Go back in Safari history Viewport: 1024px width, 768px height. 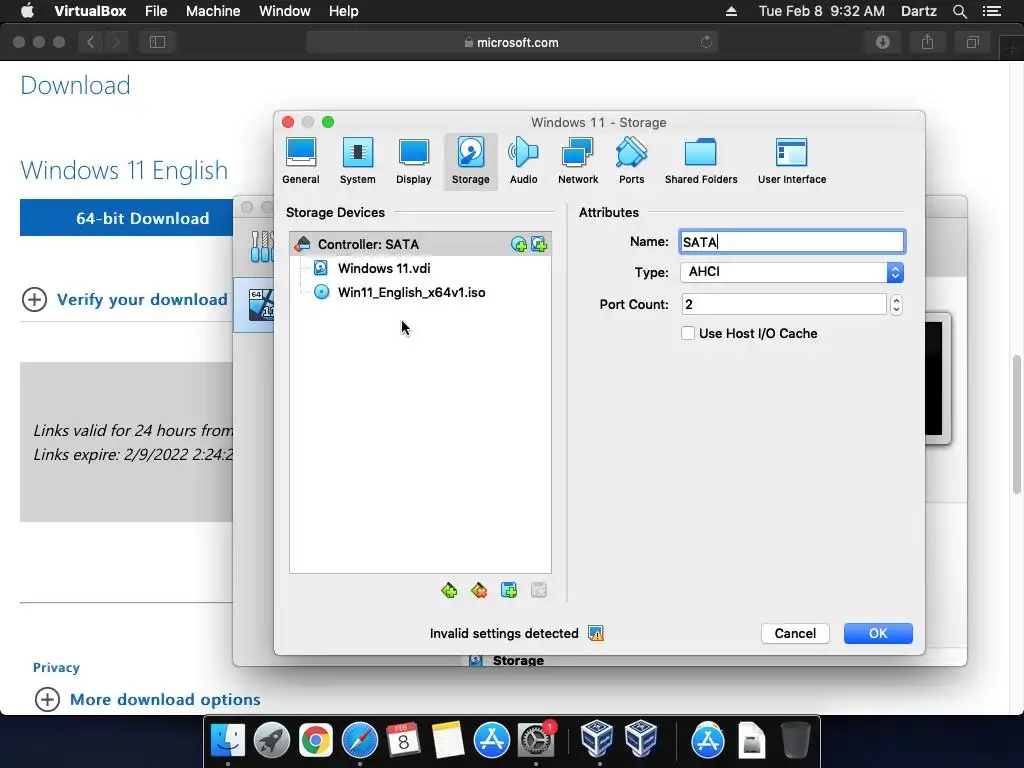click(x=90, y=42)
